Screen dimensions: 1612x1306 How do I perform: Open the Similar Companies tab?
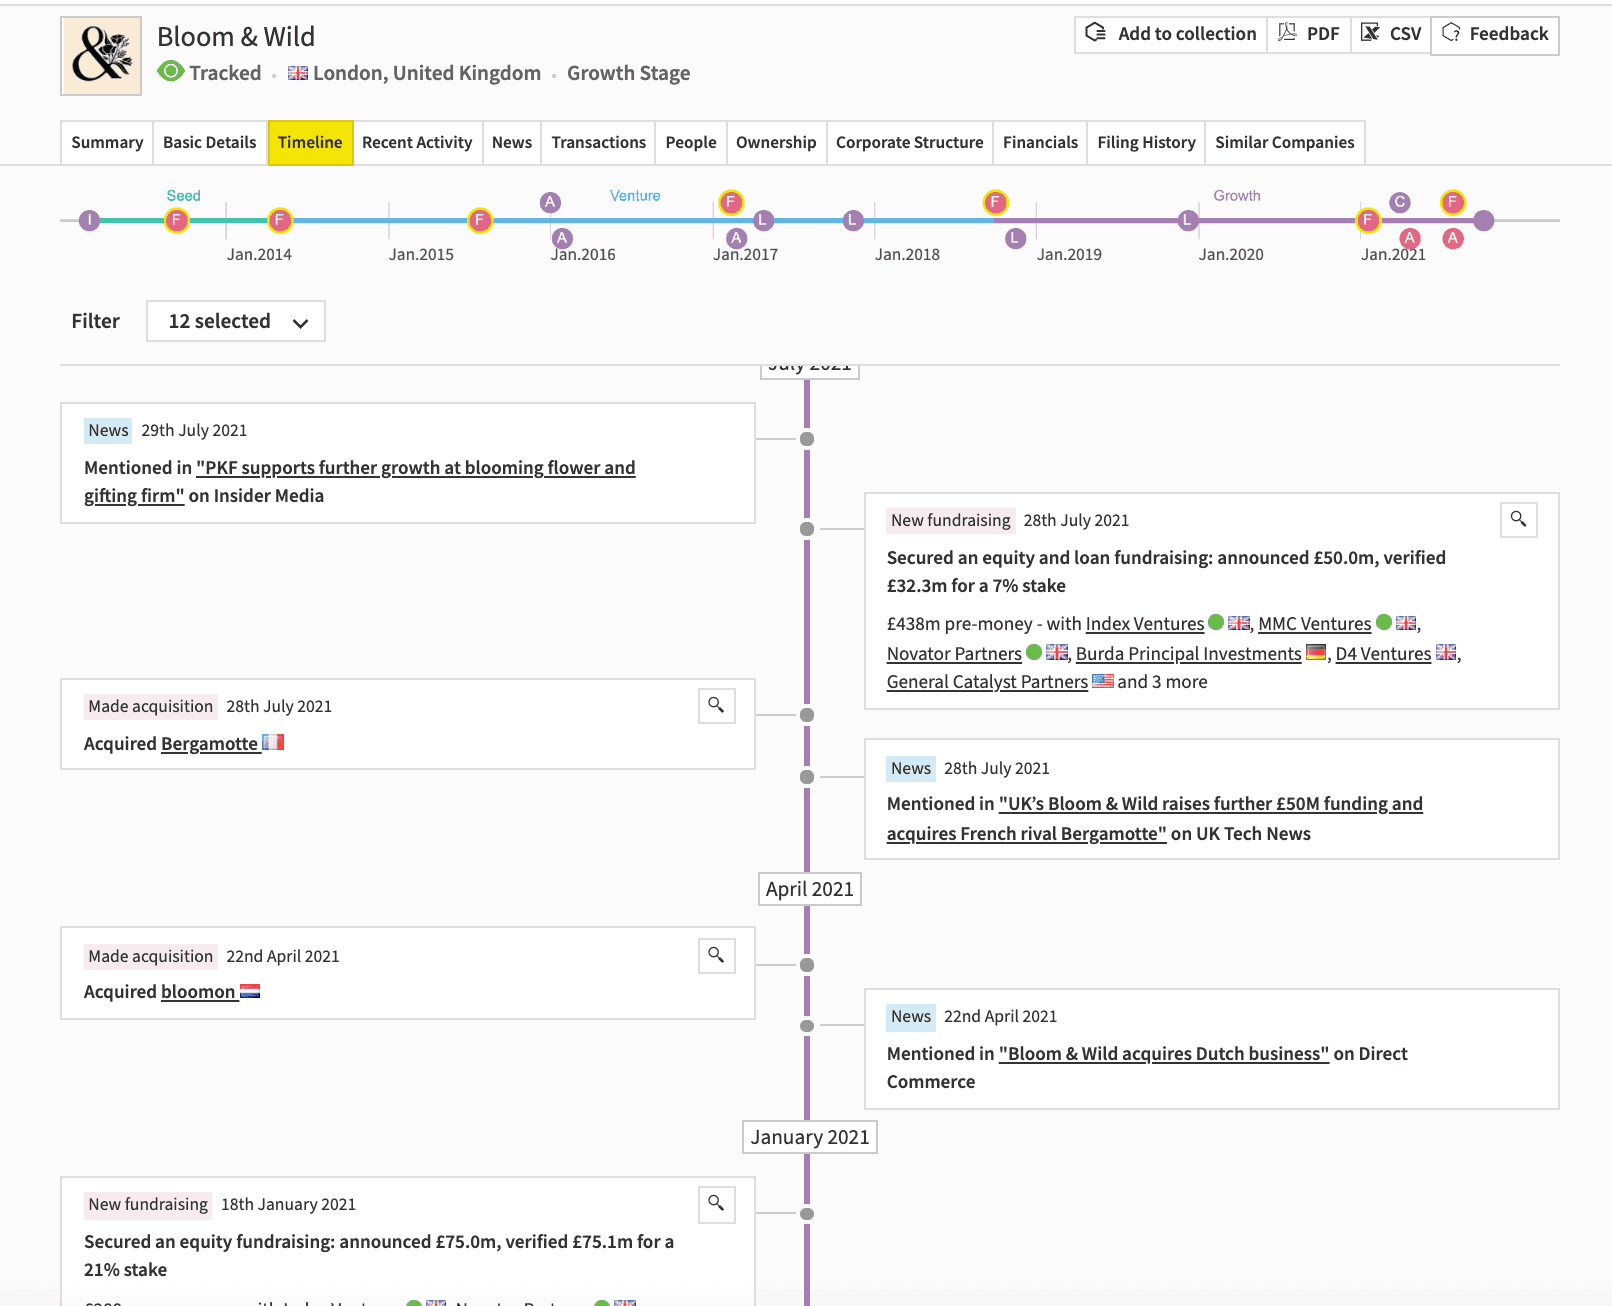[x=1285, y=143]
